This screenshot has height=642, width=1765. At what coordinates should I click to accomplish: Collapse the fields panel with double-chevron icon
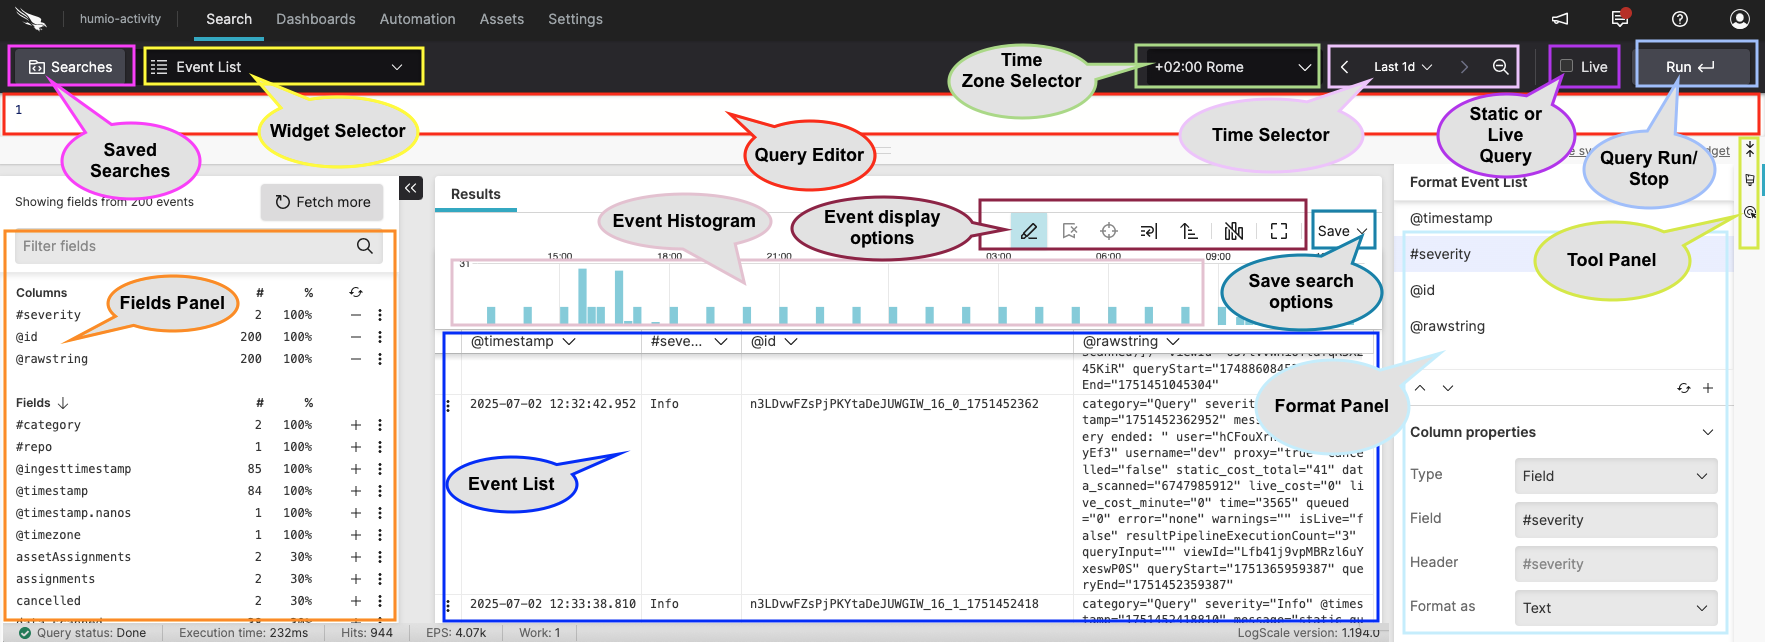(x=411, y=187)
